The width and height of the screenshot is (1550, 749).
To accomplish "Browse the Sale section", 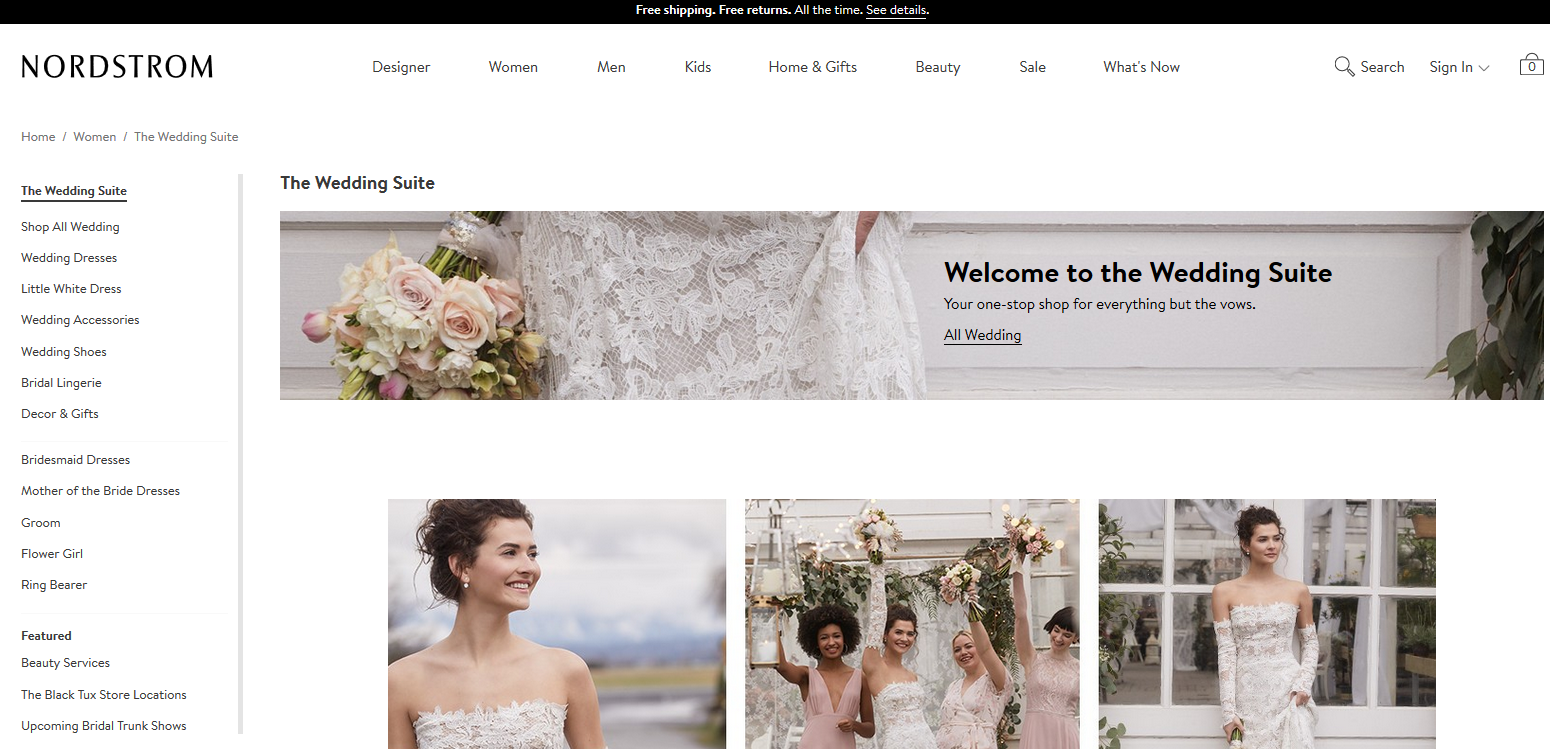I will pyautogui.click(x=1032, y=66).
